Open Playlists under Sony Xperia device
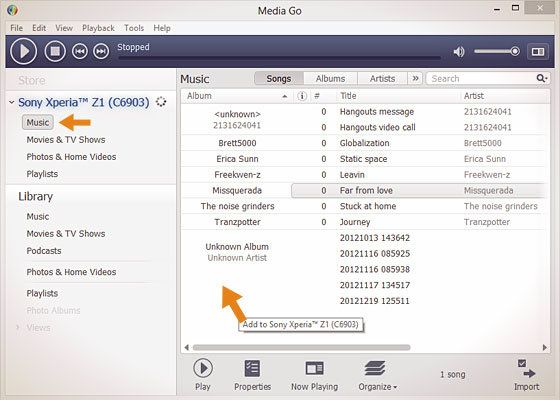 click(x=42, y=174)
